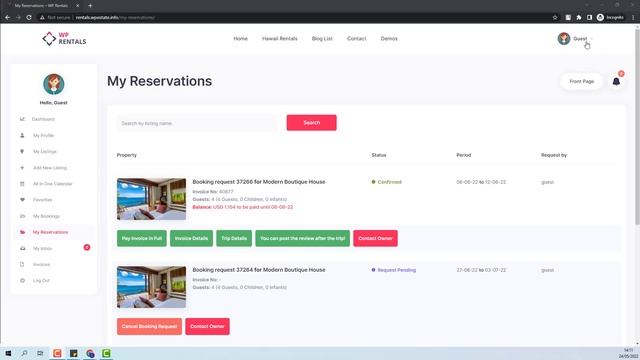Click Cancel Booking Request button
Image resolution: width=640 pixels, height=360 pixels.
[x=149, y=327]
